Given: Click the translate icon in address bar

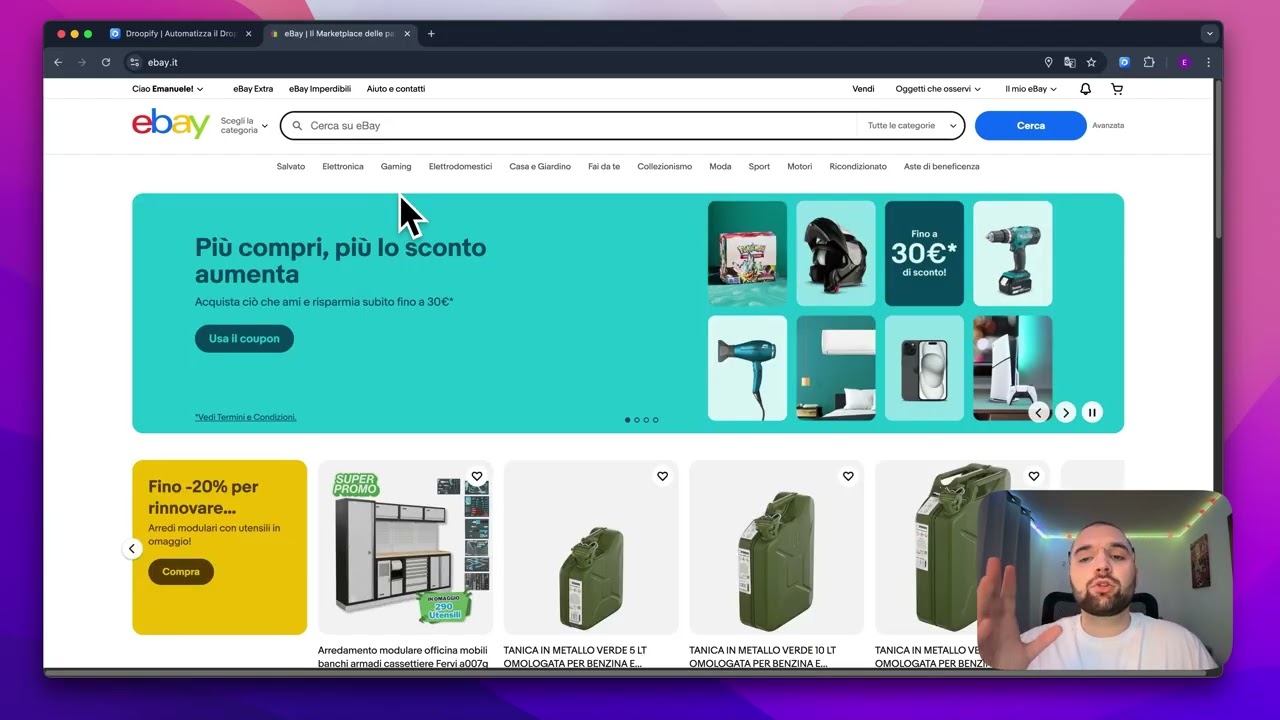Looking at the screenshot, I should click(1070, 62).
